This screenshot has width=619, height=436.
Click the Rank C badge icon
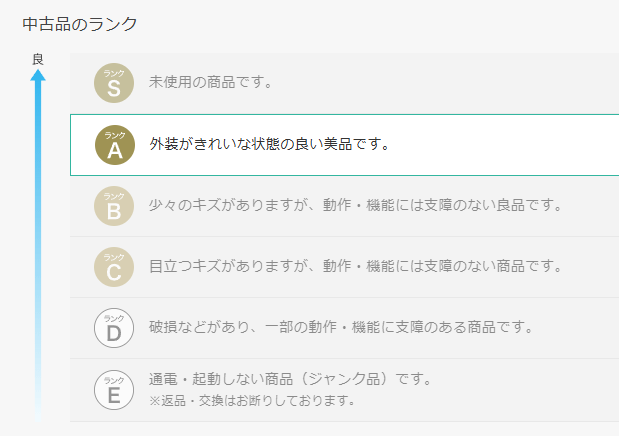pos(114,267)
